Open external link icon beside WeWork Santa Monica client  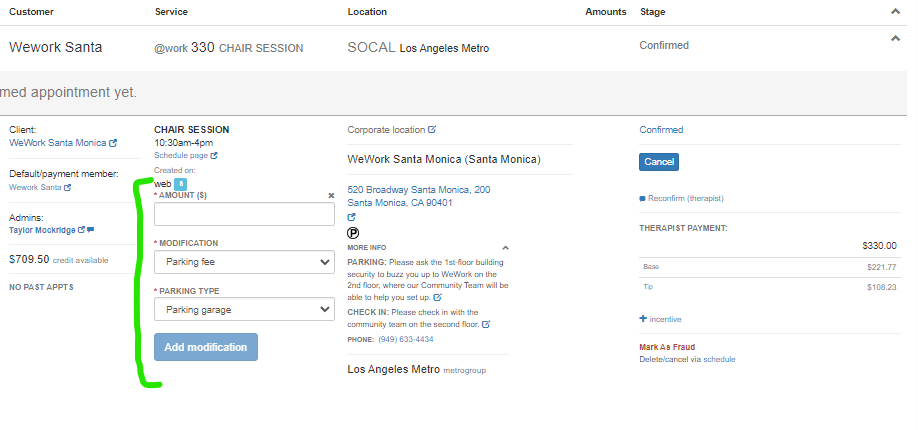pos(113,143)
